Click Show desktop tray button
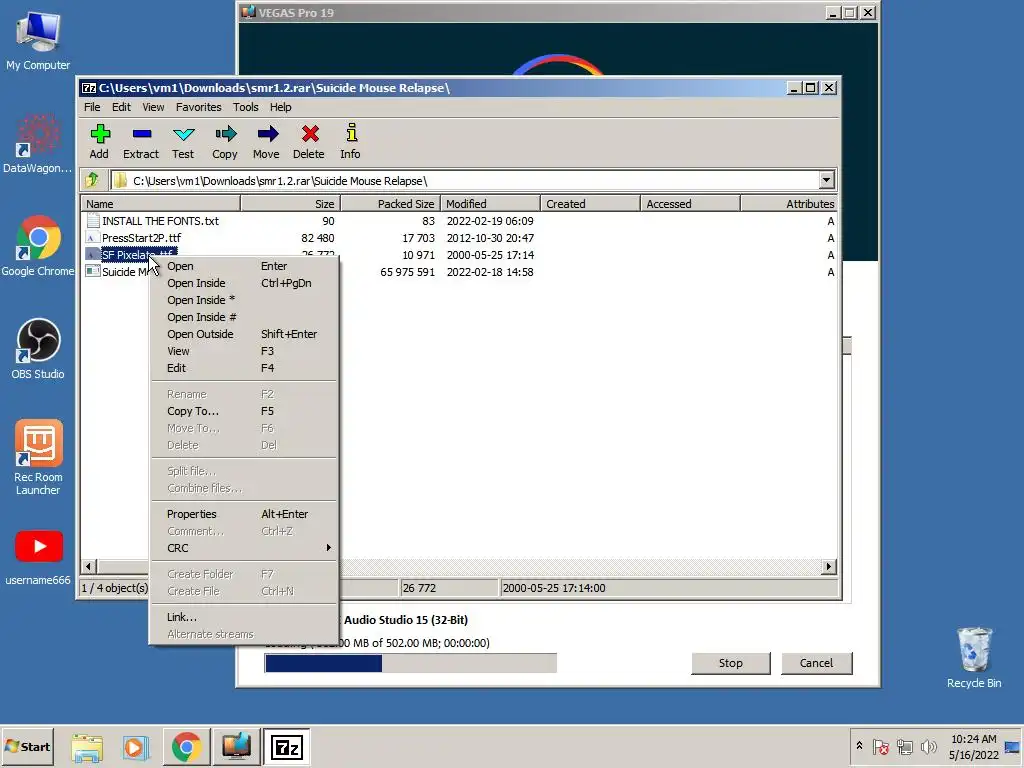 pos(1013,746)
